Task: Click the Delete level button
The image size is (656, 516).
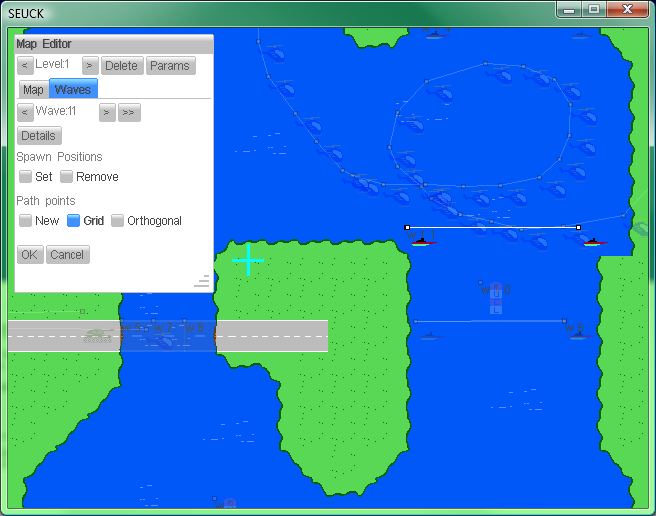Action: [x=122, y=66]
